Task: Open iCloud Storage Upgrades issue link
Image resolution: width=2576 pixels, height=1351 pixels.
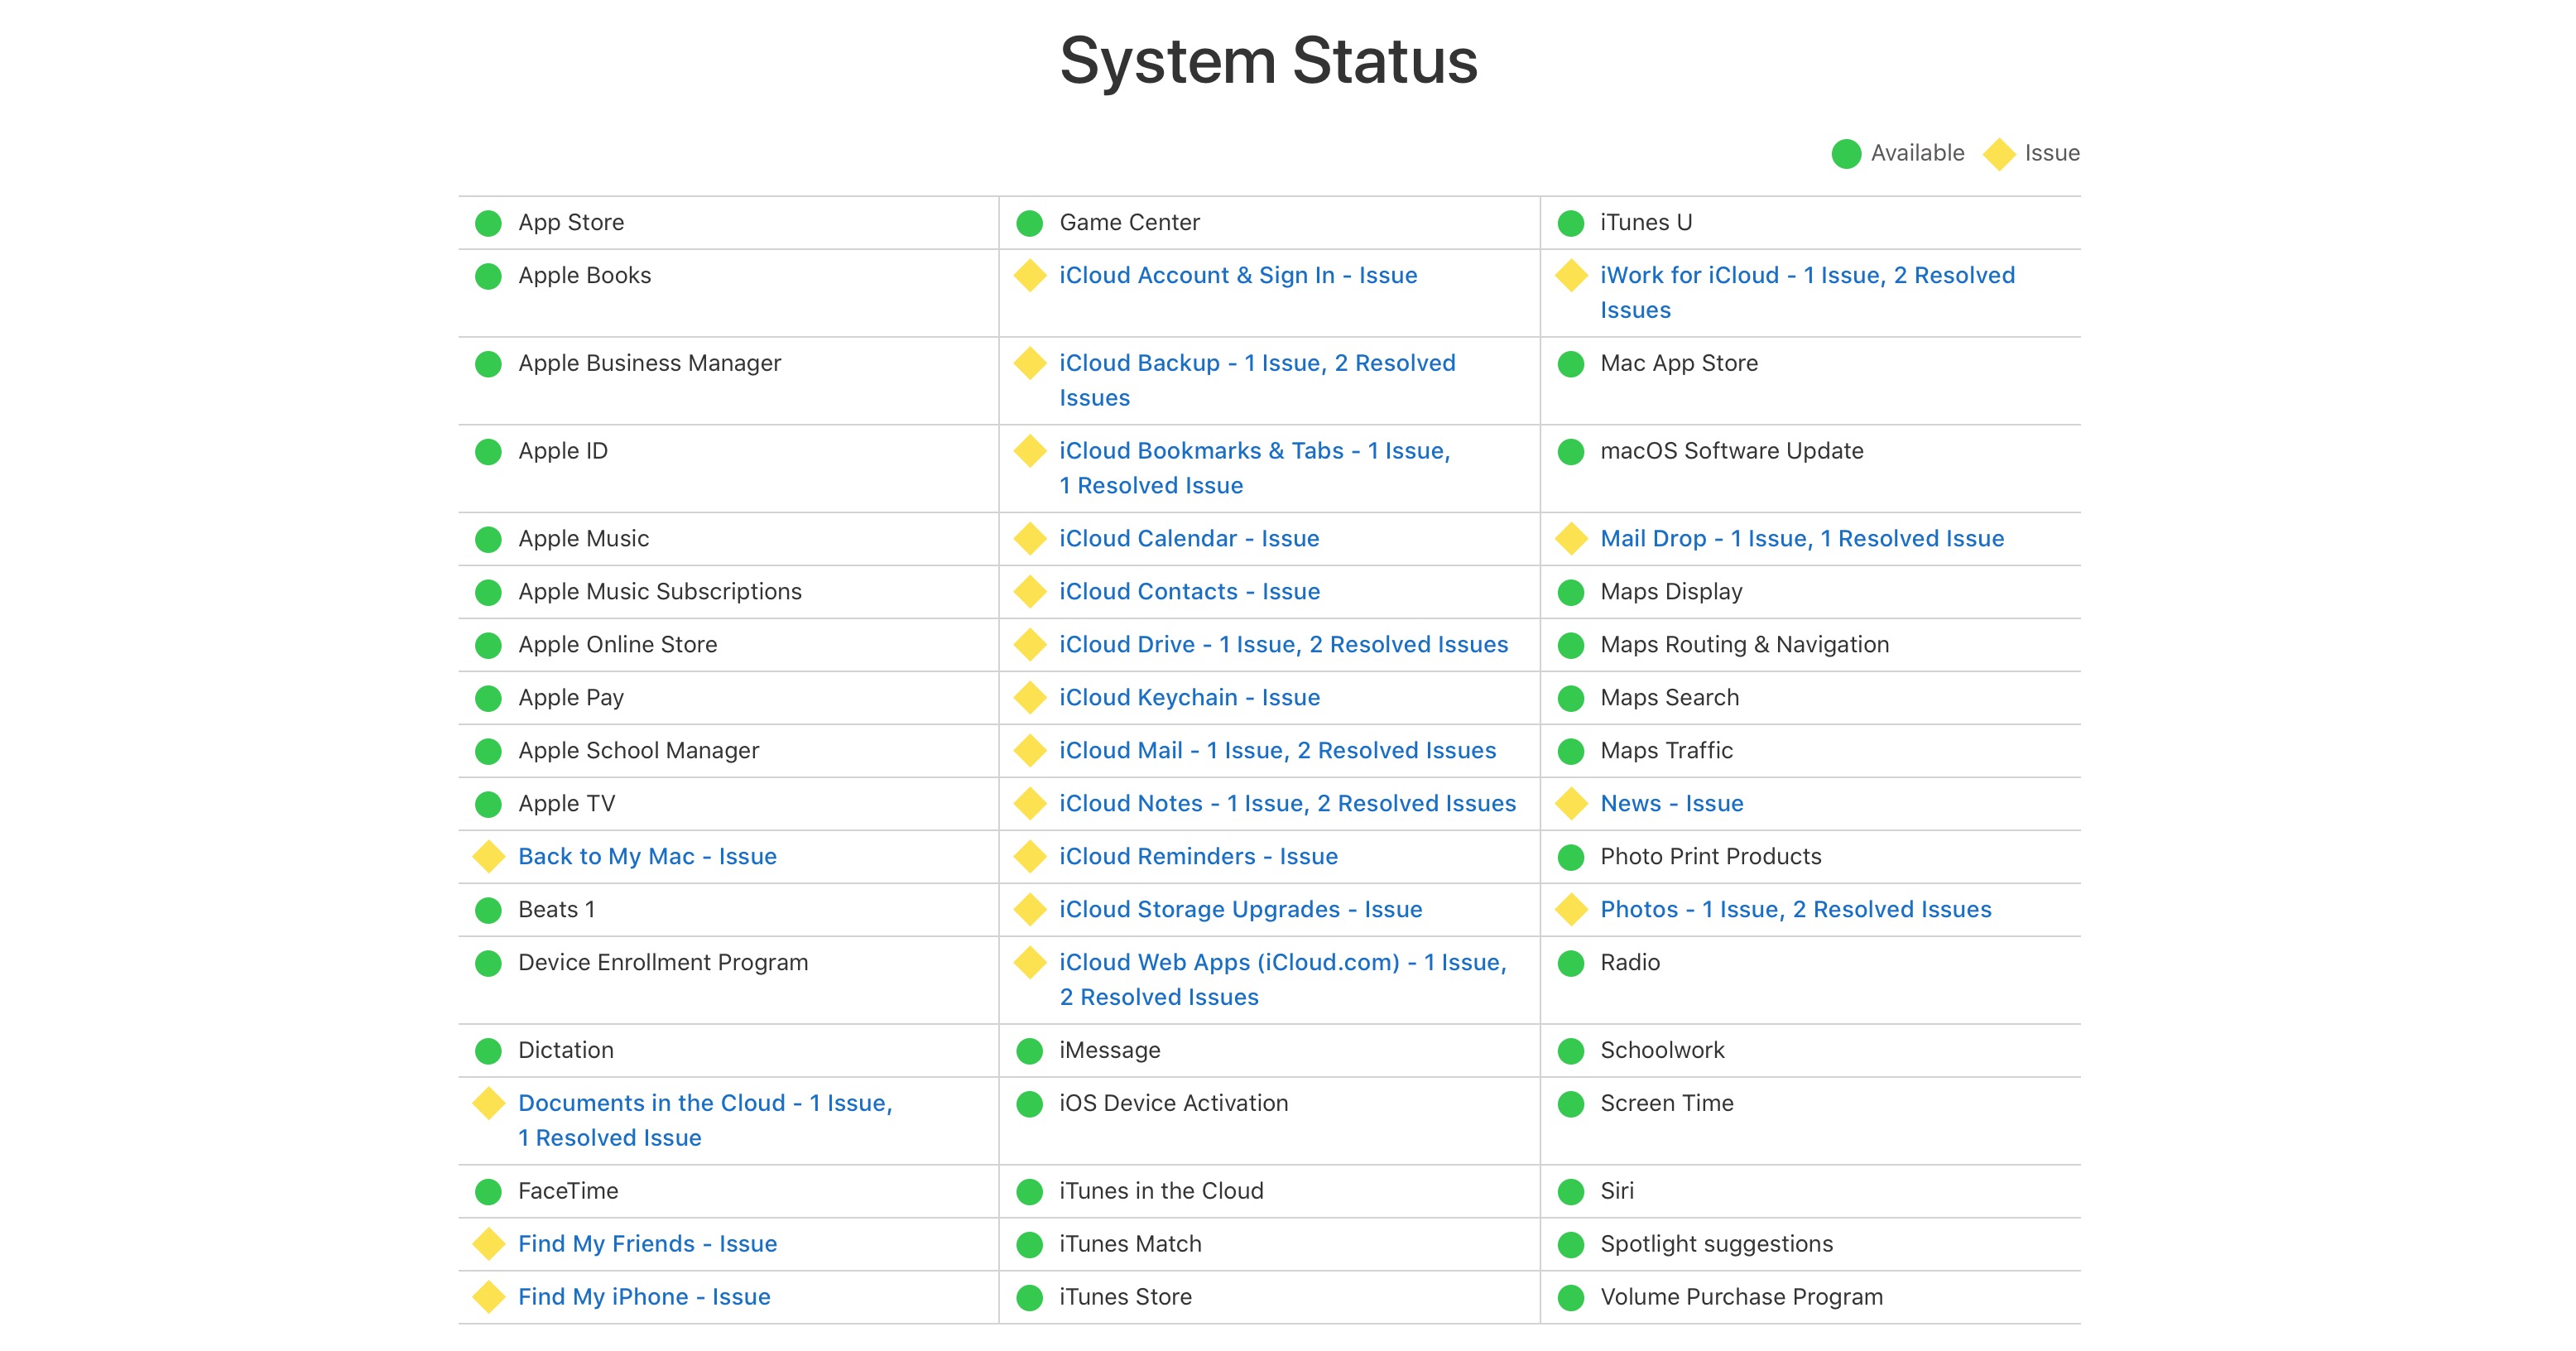Action: pyautogui.click(x=1240, y=910)
